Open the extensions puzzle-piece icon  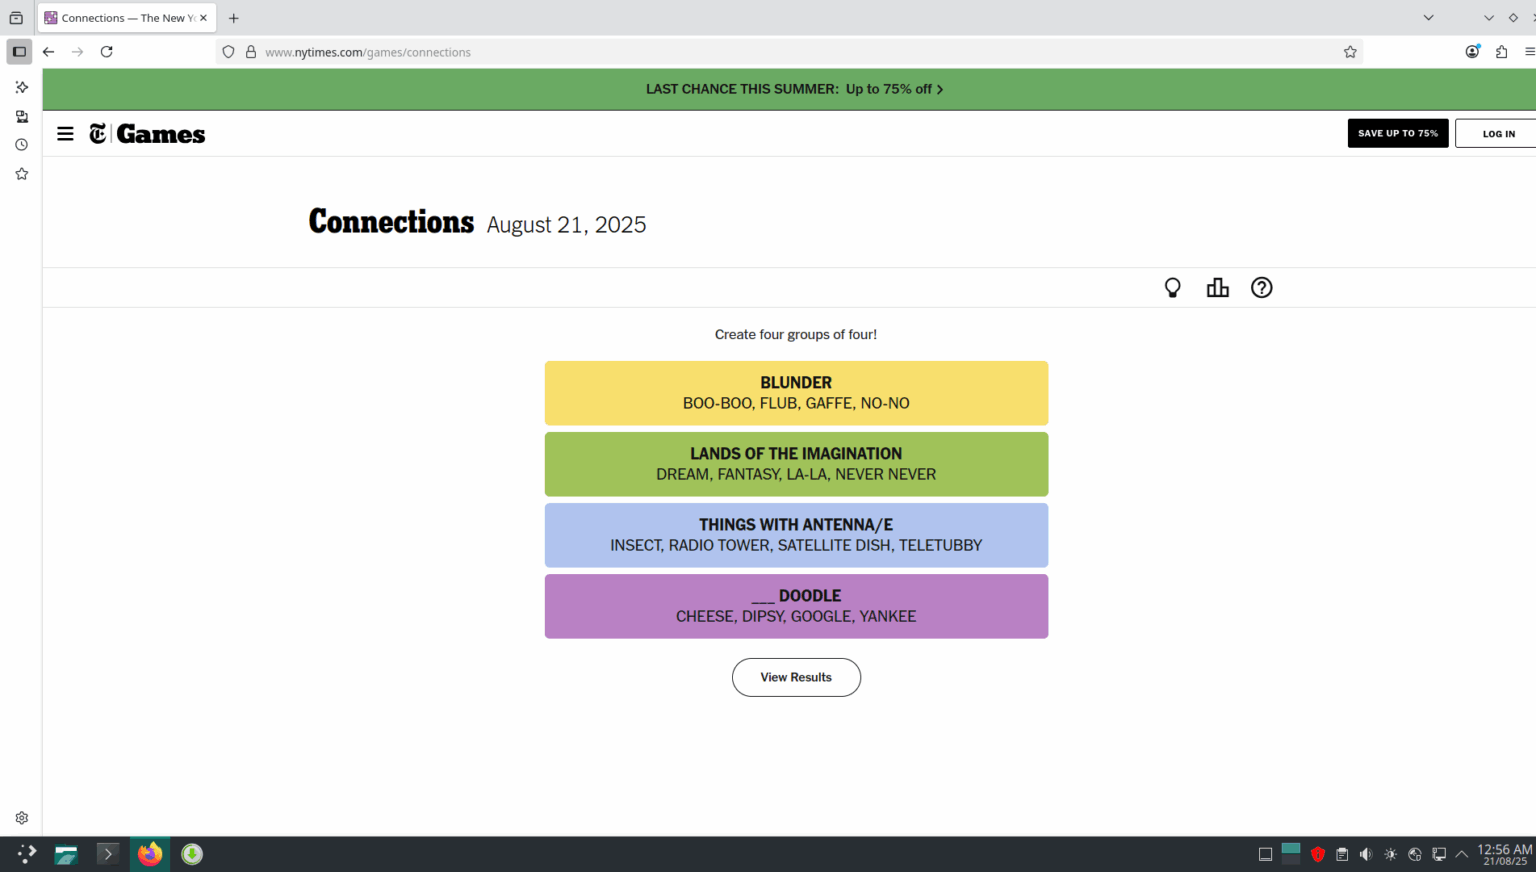tap(1501, 51)
